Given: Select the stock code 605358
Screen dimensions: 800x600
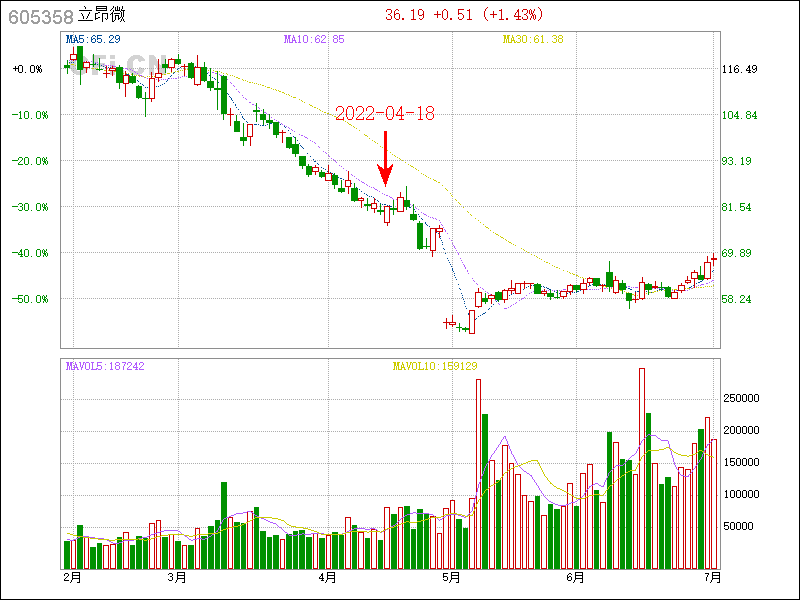Looking at the screenshot, I should tap(40, 16).
